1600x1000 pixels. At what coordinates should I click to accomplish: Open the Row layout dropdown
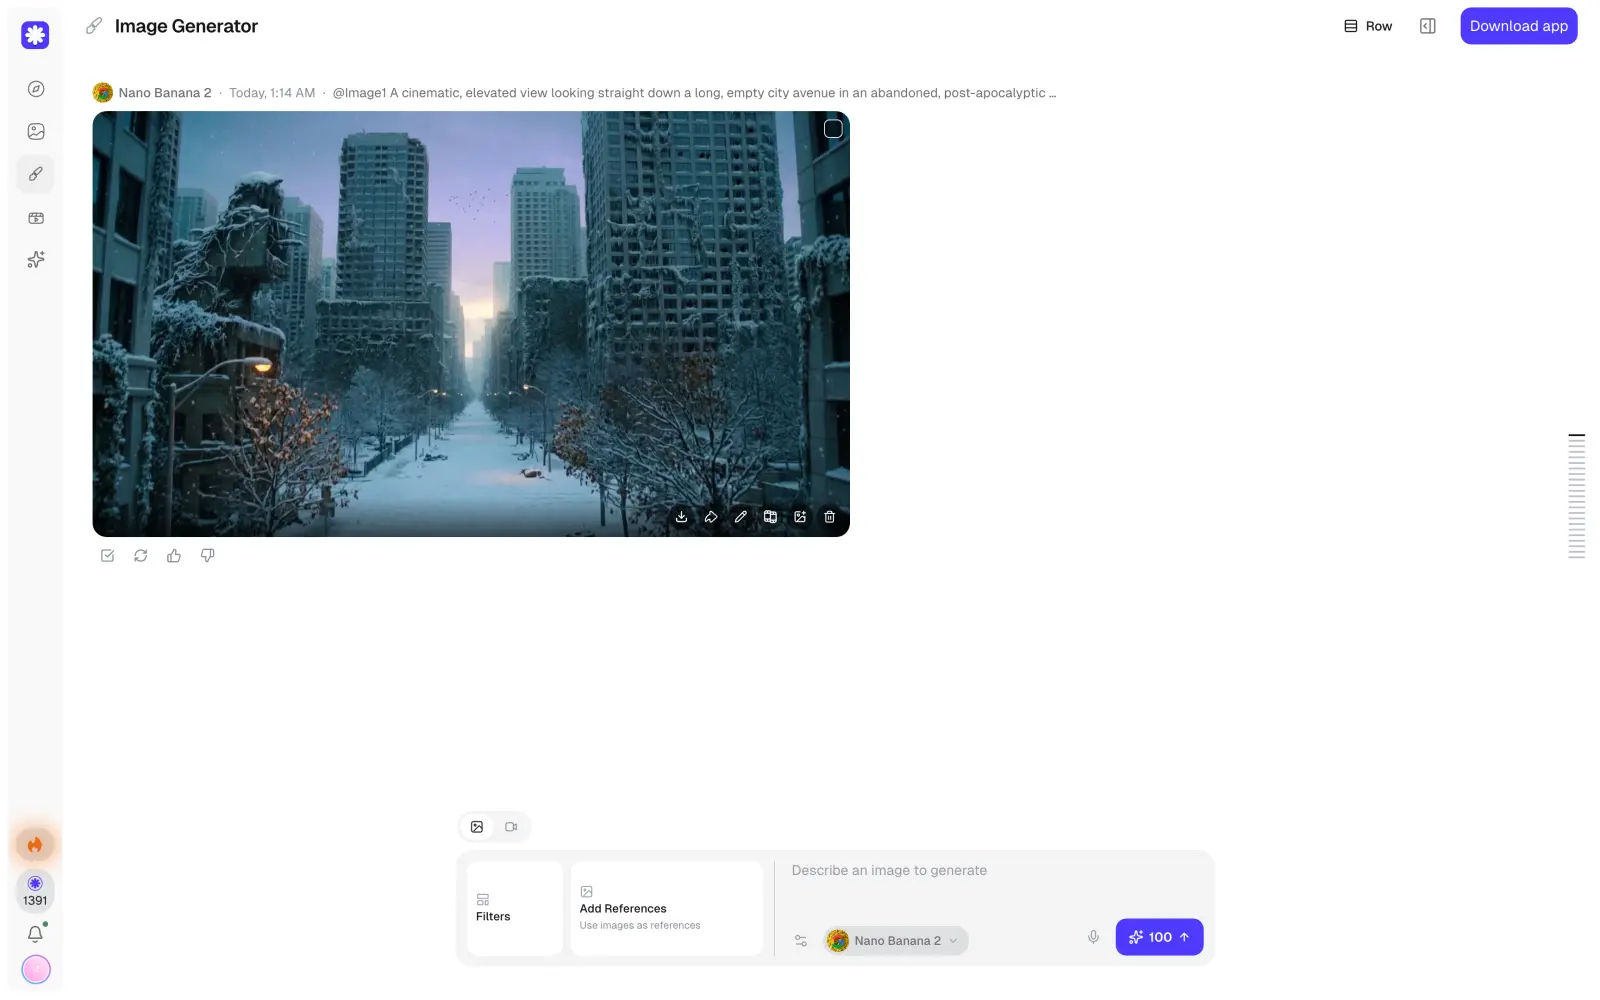tap(1368, 26)
